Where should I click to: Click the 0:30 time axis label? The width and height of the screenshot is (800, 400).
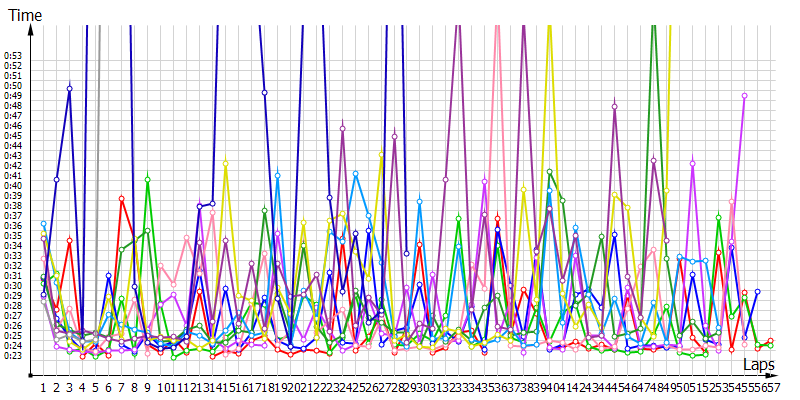pyautogui.click(x=13, y=285)
